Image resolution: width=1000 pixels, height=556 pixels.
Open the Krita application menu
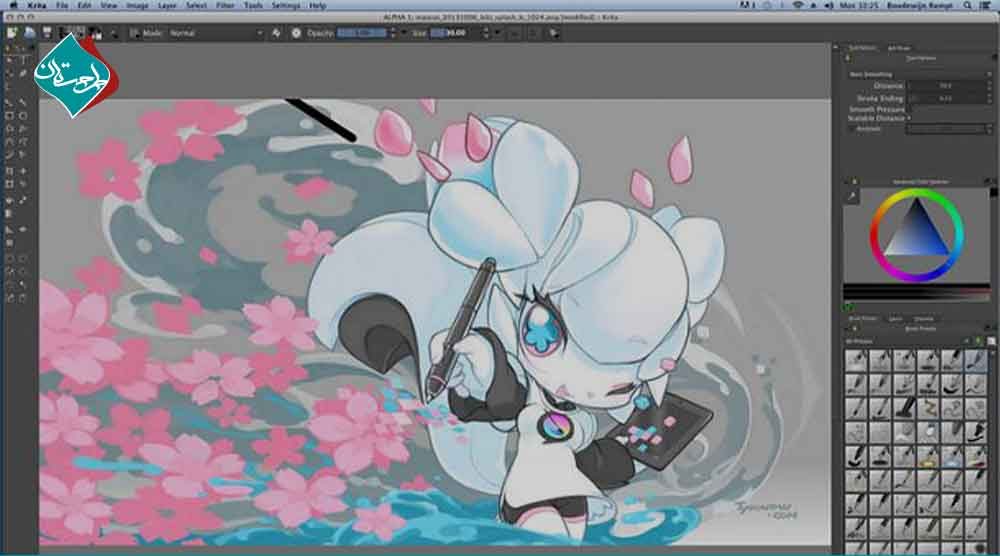pos(36,5)
